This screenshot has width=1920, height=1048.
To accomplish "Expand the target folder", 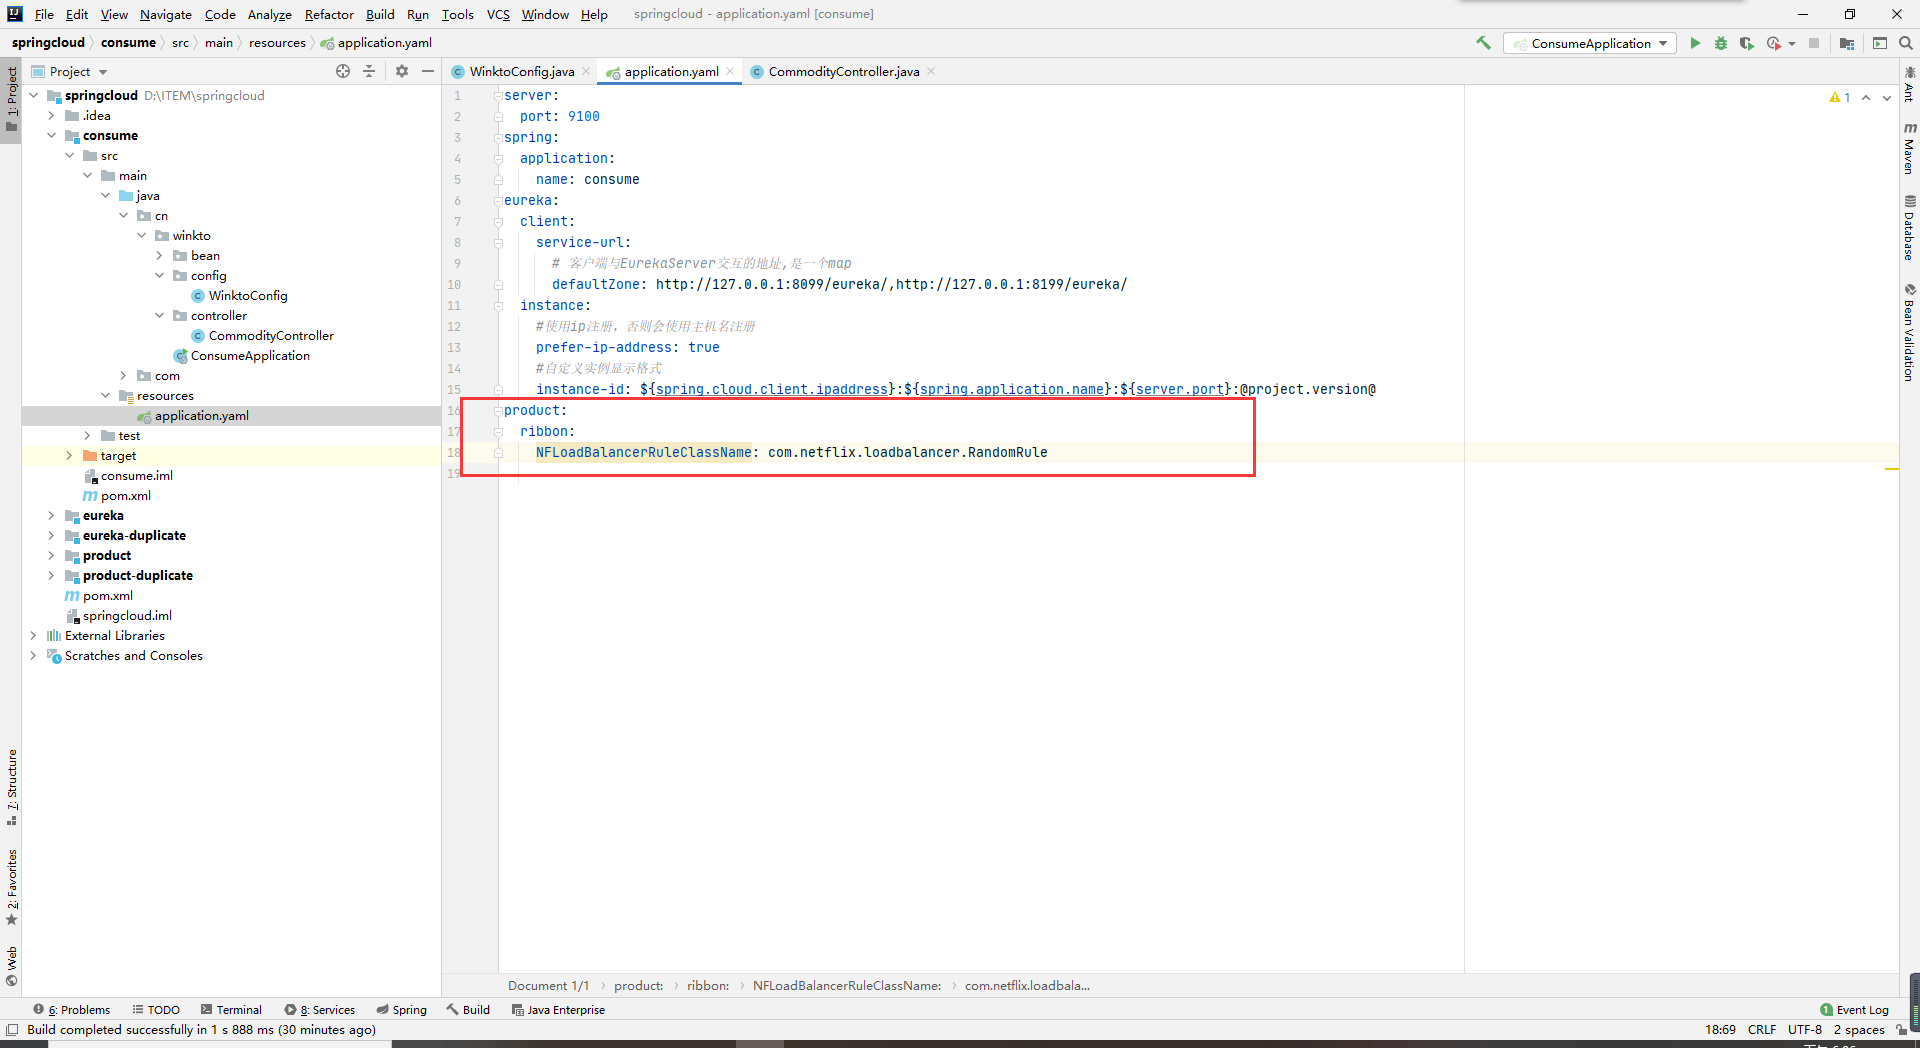I will [69, 456].
